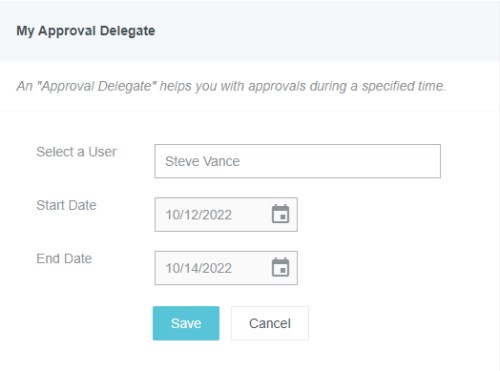Click the word Cancel on white button
Viewport: 500px width, 371px height.
tap(270, 323)
